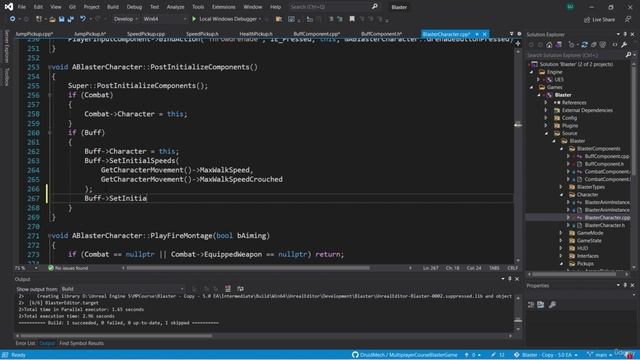Screen dimensions: 640x360
Task: Click Alphabetical sort icon in Properties panel
Action: (541, 304)
